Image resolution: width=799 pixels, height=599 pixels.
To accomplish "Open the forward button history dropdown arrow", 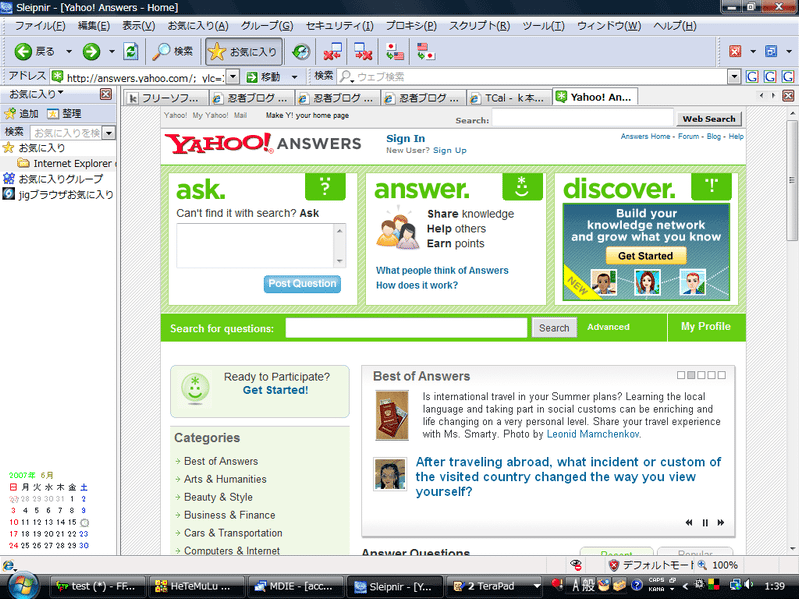I will coord(112,51).
